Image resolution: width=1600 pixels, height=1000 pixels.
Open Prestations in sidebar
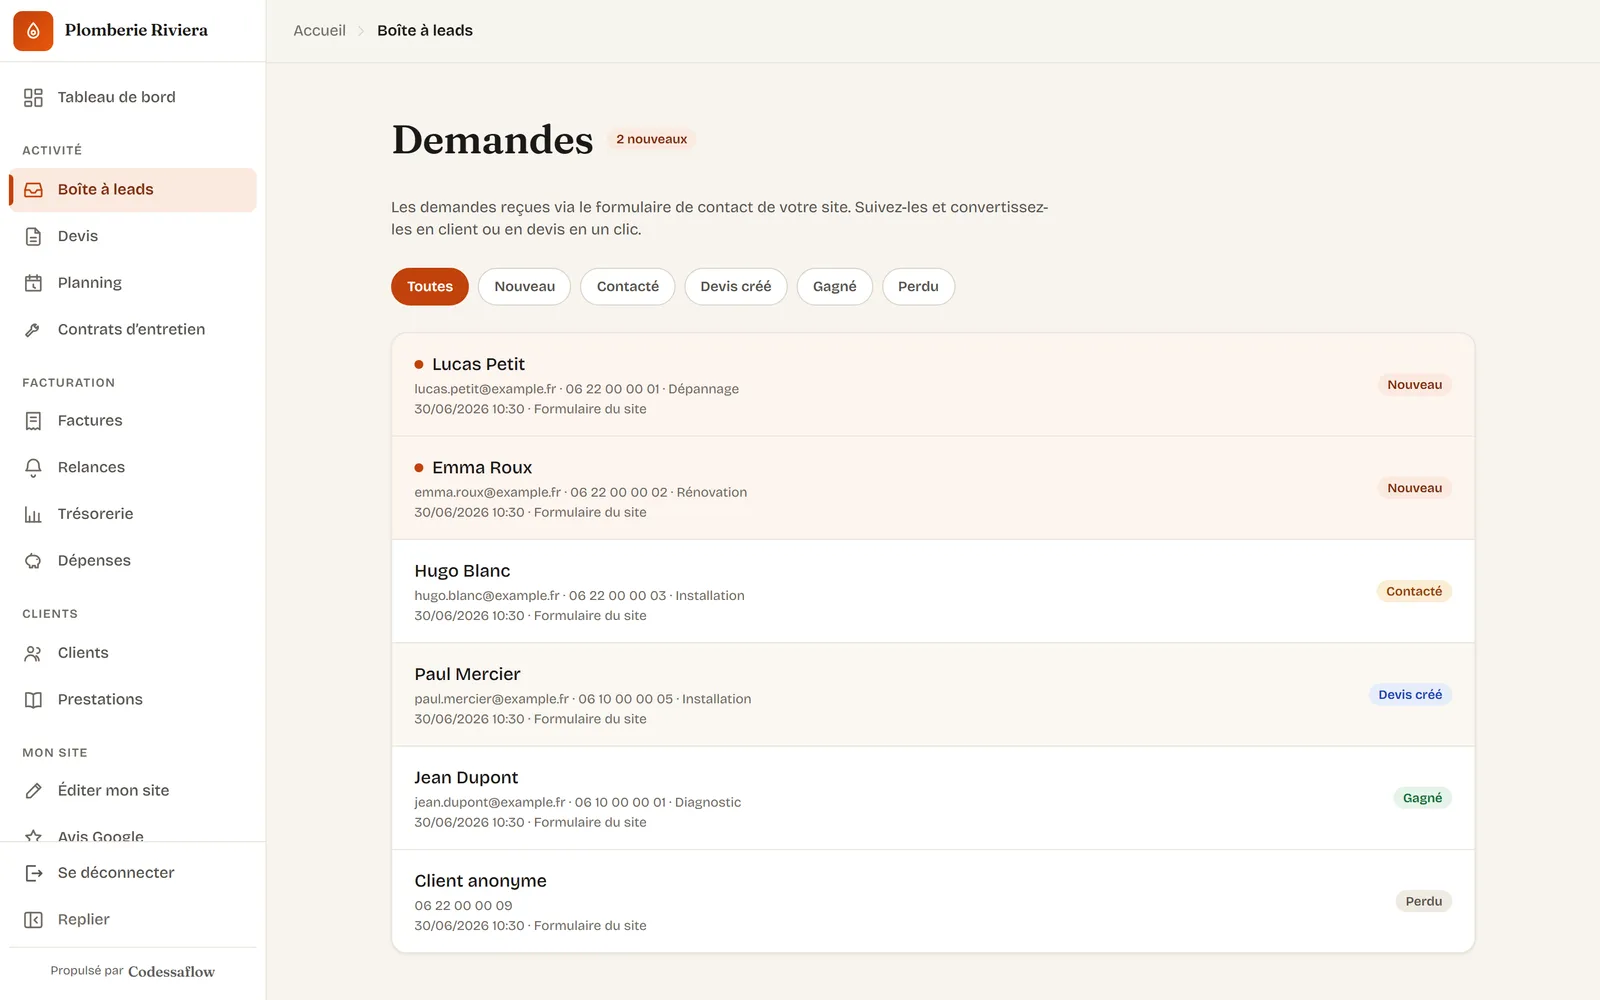(x=133, y=699)
